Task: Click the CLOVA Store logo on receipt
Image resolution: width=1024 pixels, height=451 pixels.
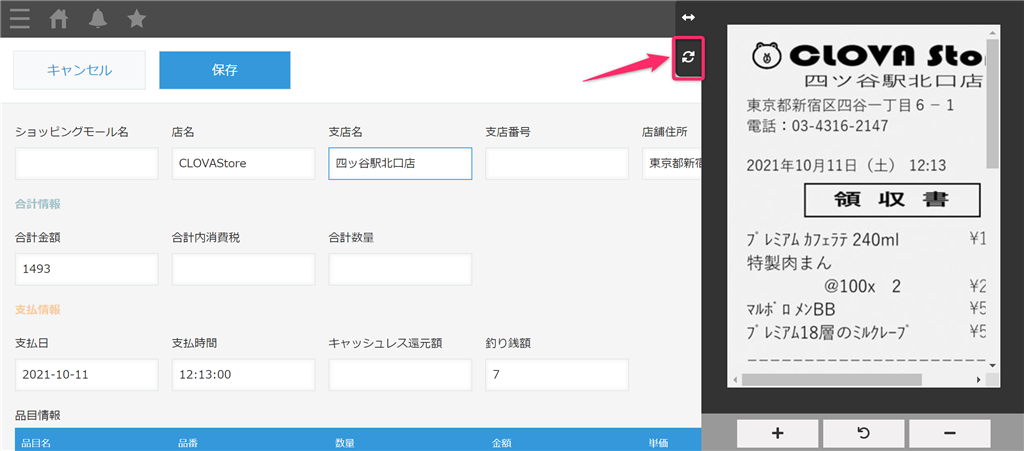Action: (x=870, y=57)
